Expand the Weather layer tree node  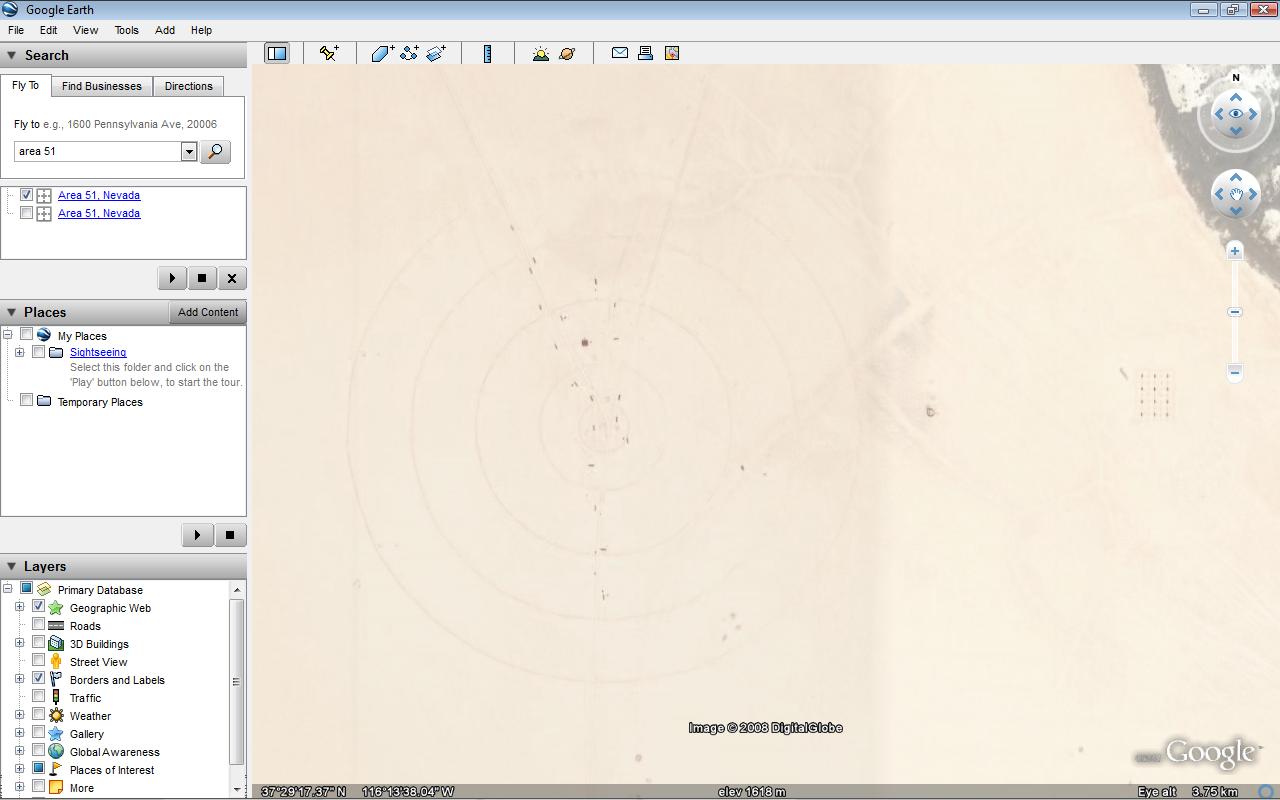[19, 716]
